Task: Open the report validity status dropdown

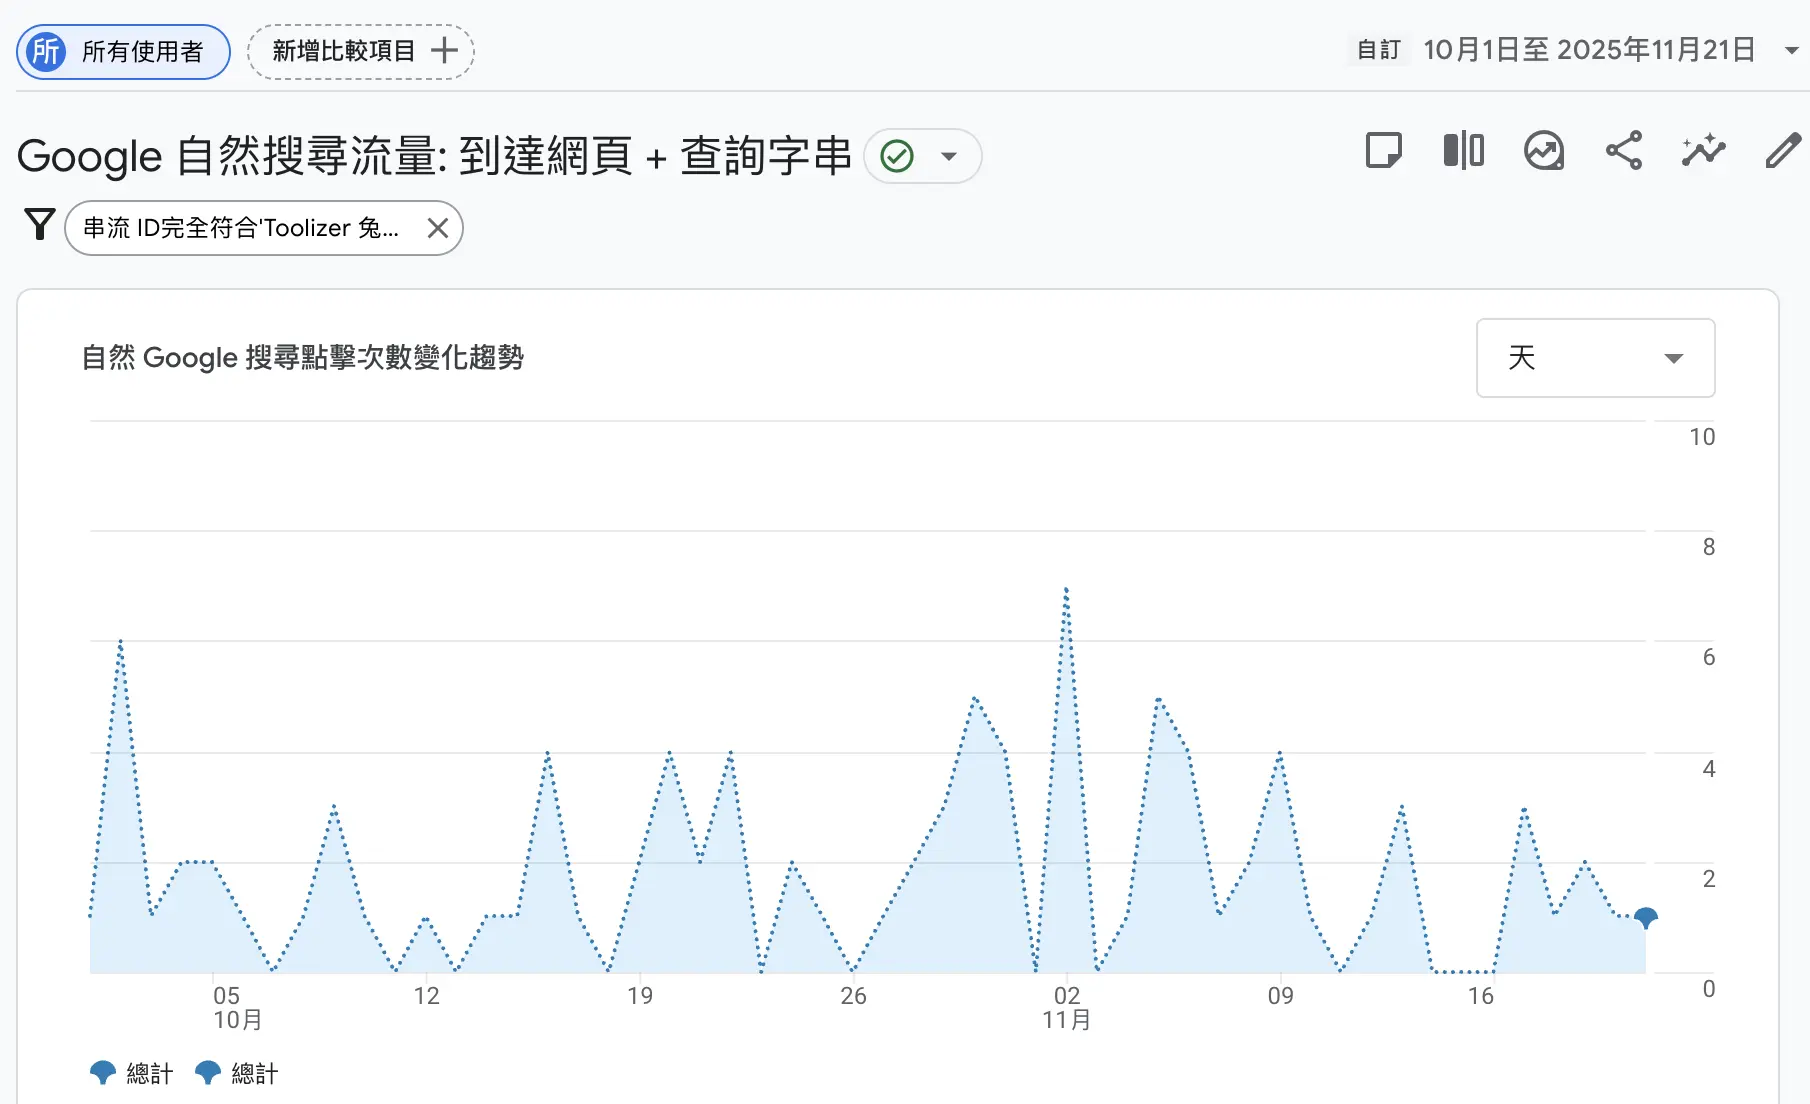Action: [949, 156]
